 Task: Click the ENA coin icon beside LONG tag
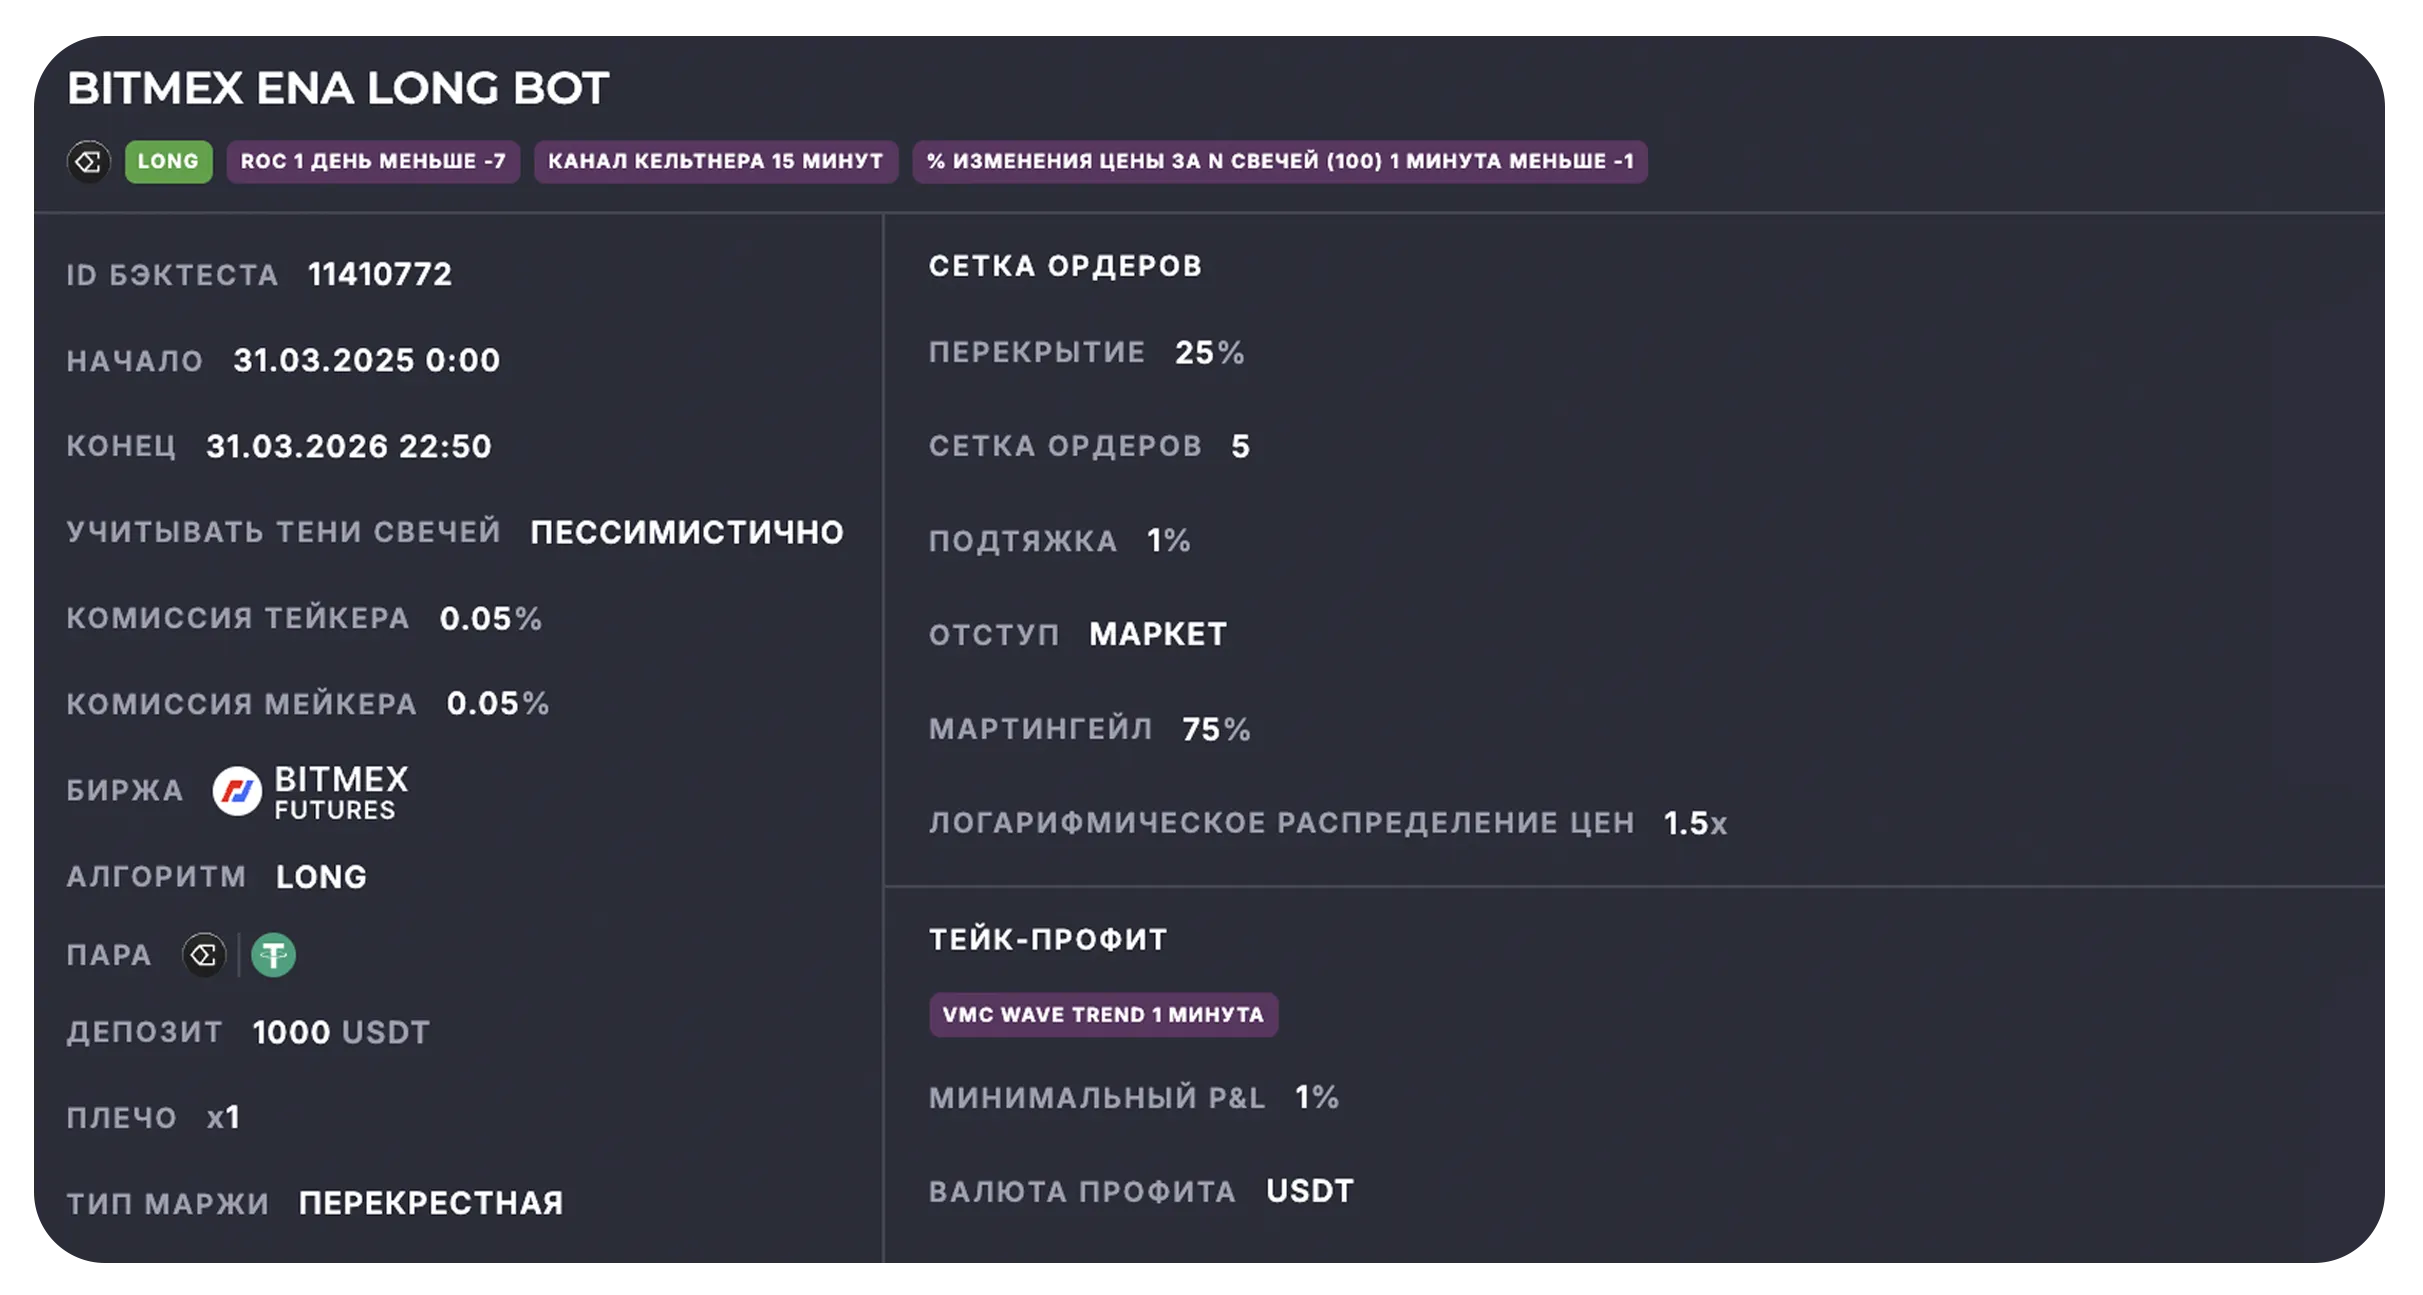(88, 161)
